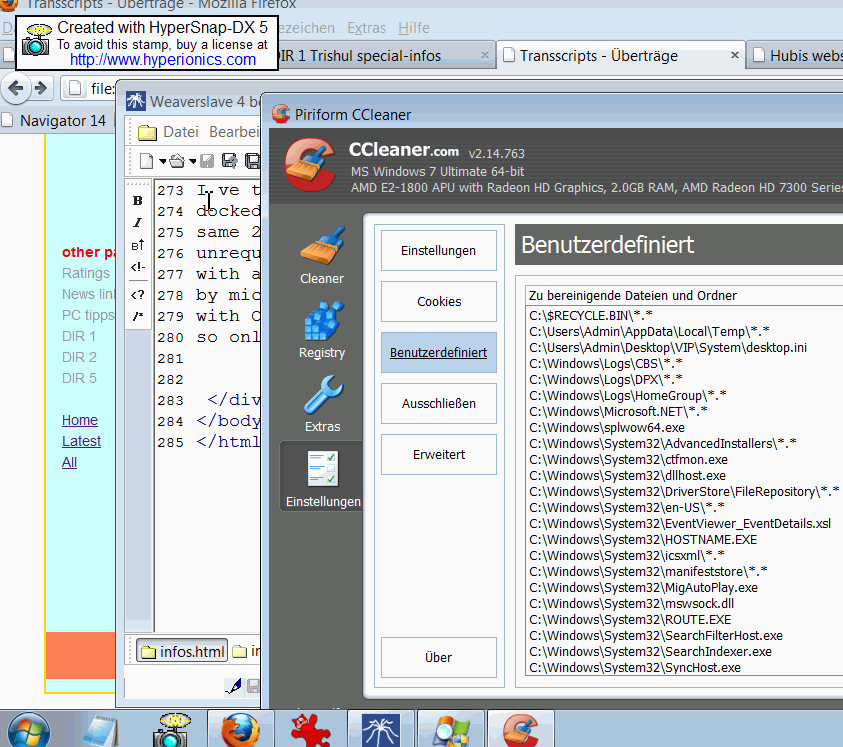This screenshot has height=747, width=843.
Task: Open the Datei menu in Weaverslave
Action: click(181, 132)
